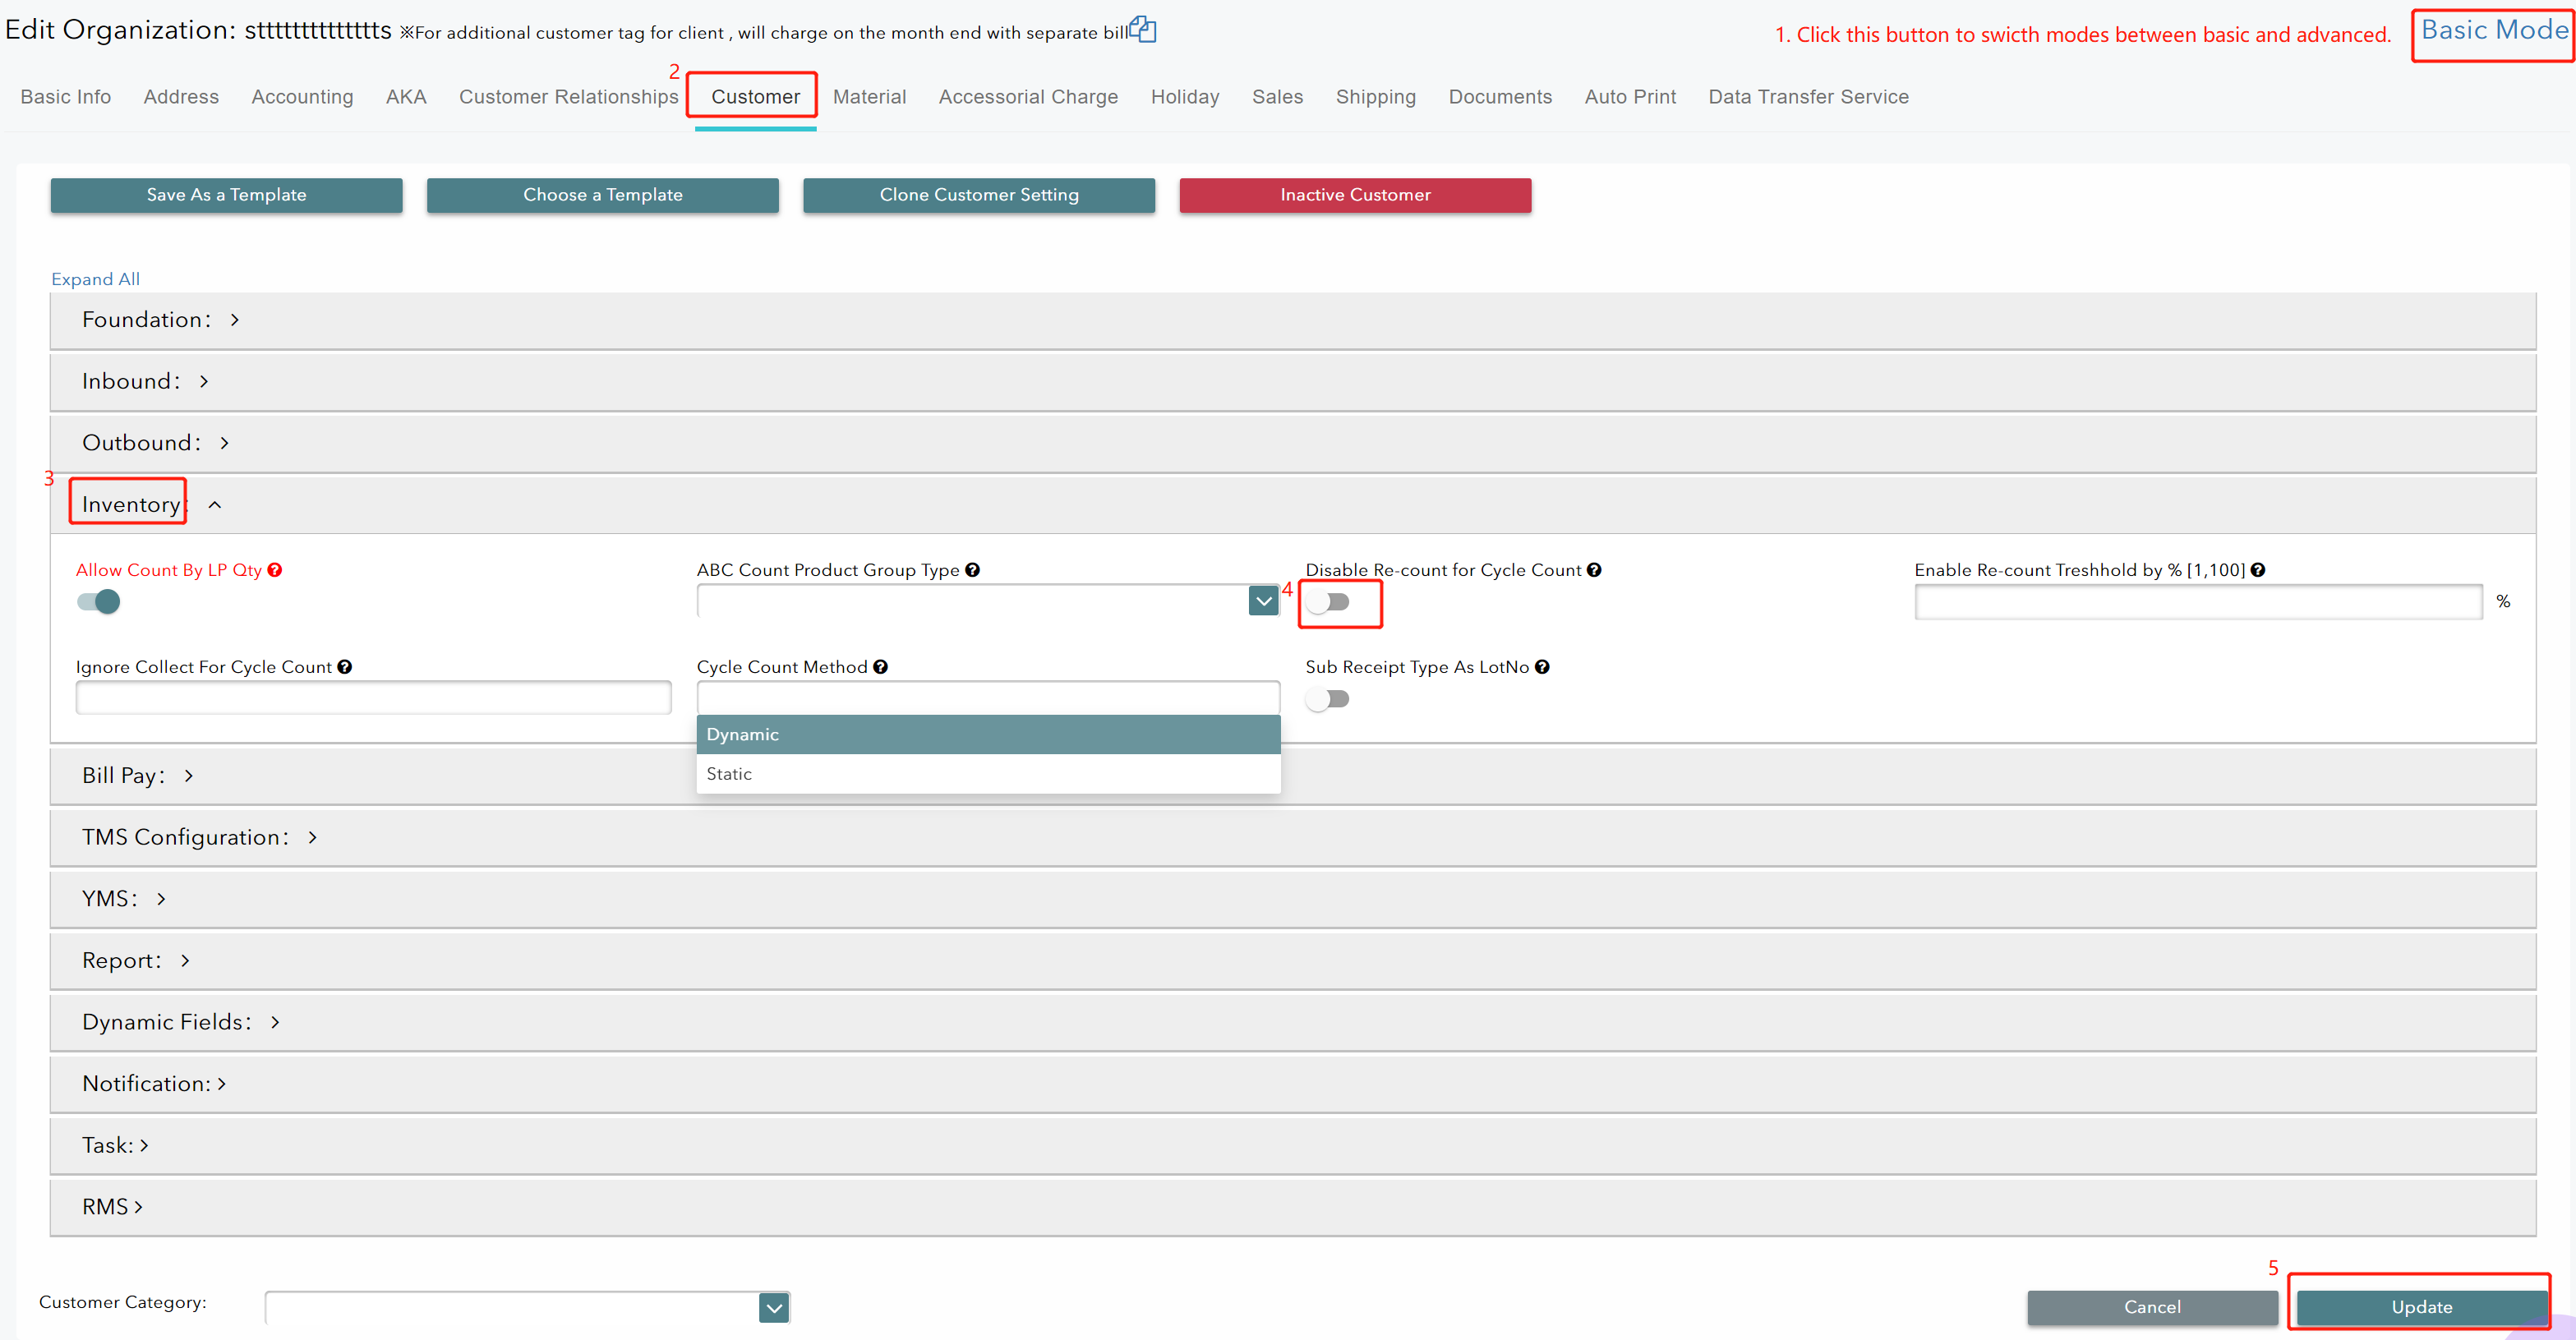Toggle Sub Receipt Type As LotNo switch
This screenshot has width=2576, height=1340.
(1328, 699)
